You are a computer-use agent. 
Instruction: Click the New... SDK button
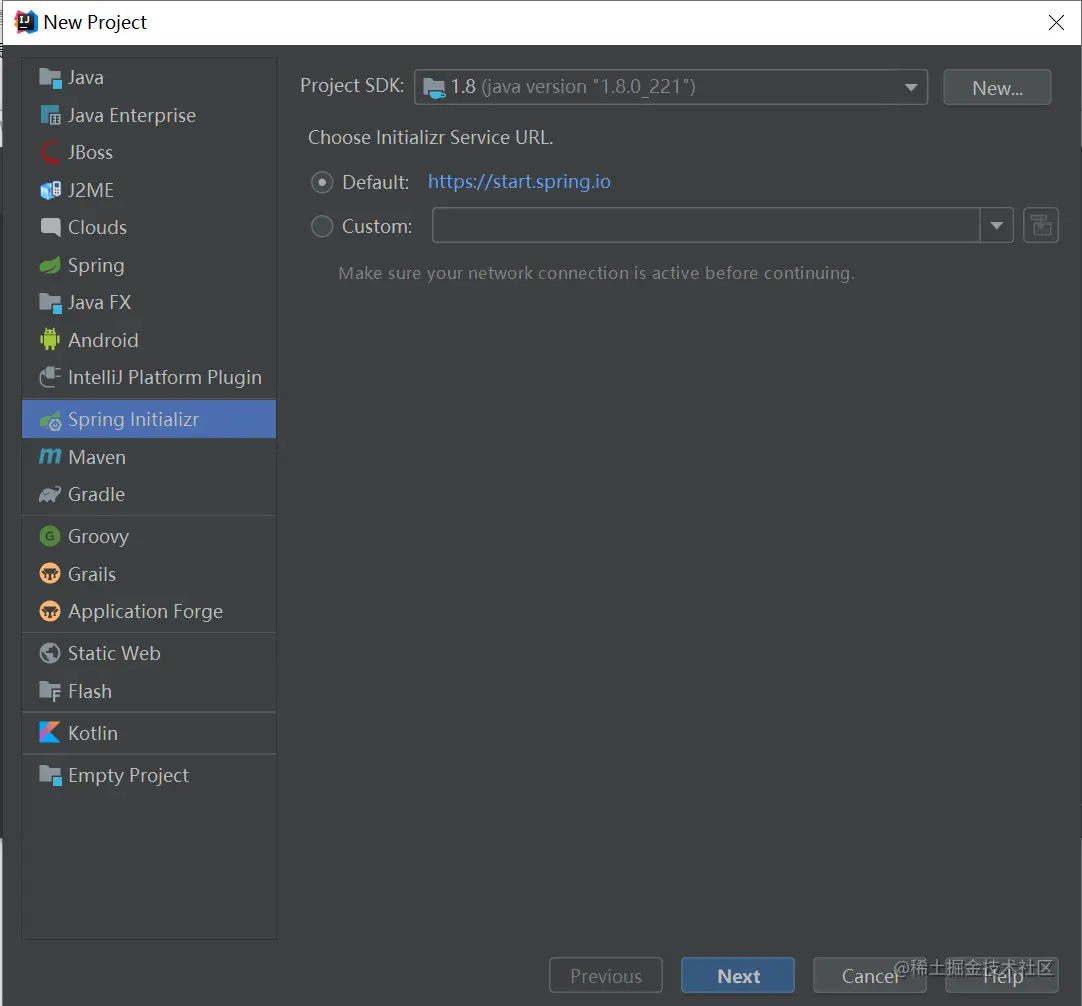(997, 88)
